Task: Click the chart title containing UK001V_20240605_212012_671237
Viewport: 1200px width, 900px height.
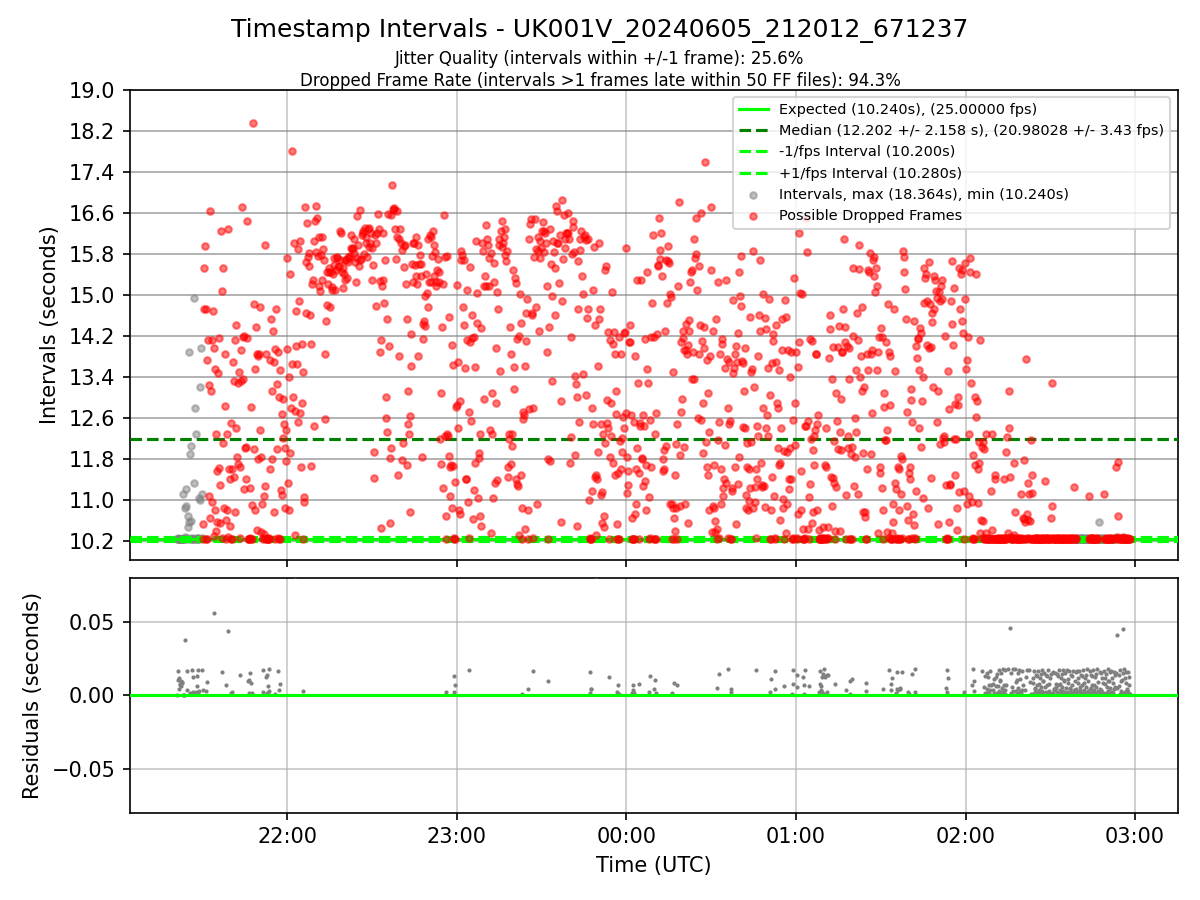Action: click(x=600, y=29)
